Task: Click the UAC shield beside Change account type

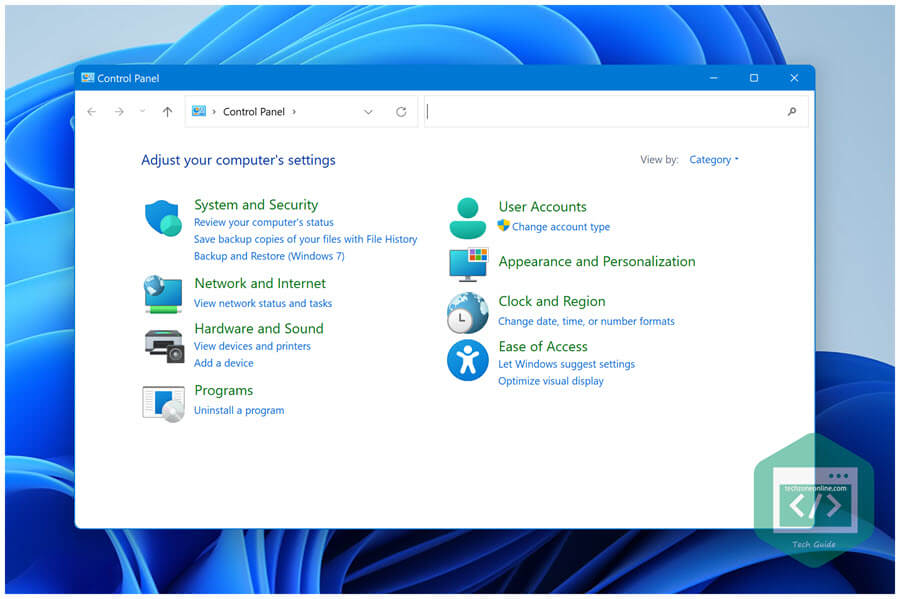Action: pyautogui.click(x=503, y=225)
